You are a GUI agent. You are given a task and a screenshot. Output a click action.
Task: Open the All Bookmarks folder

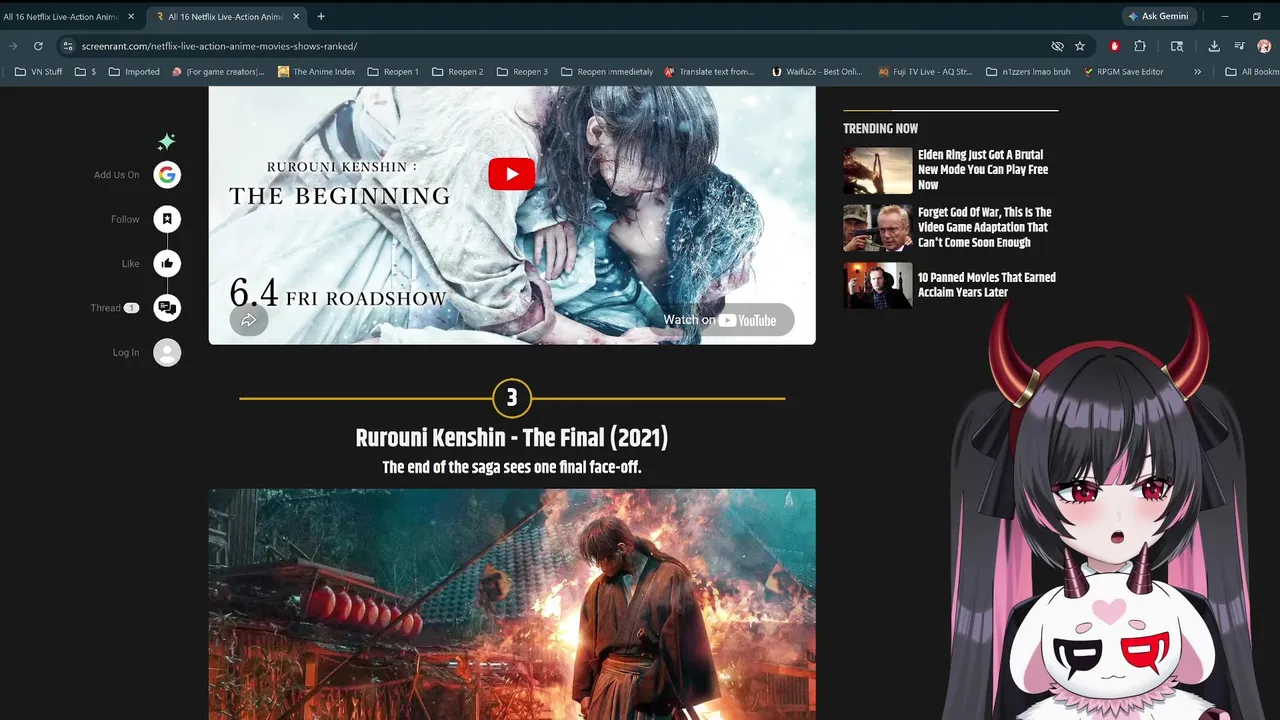click(1251, 72)
